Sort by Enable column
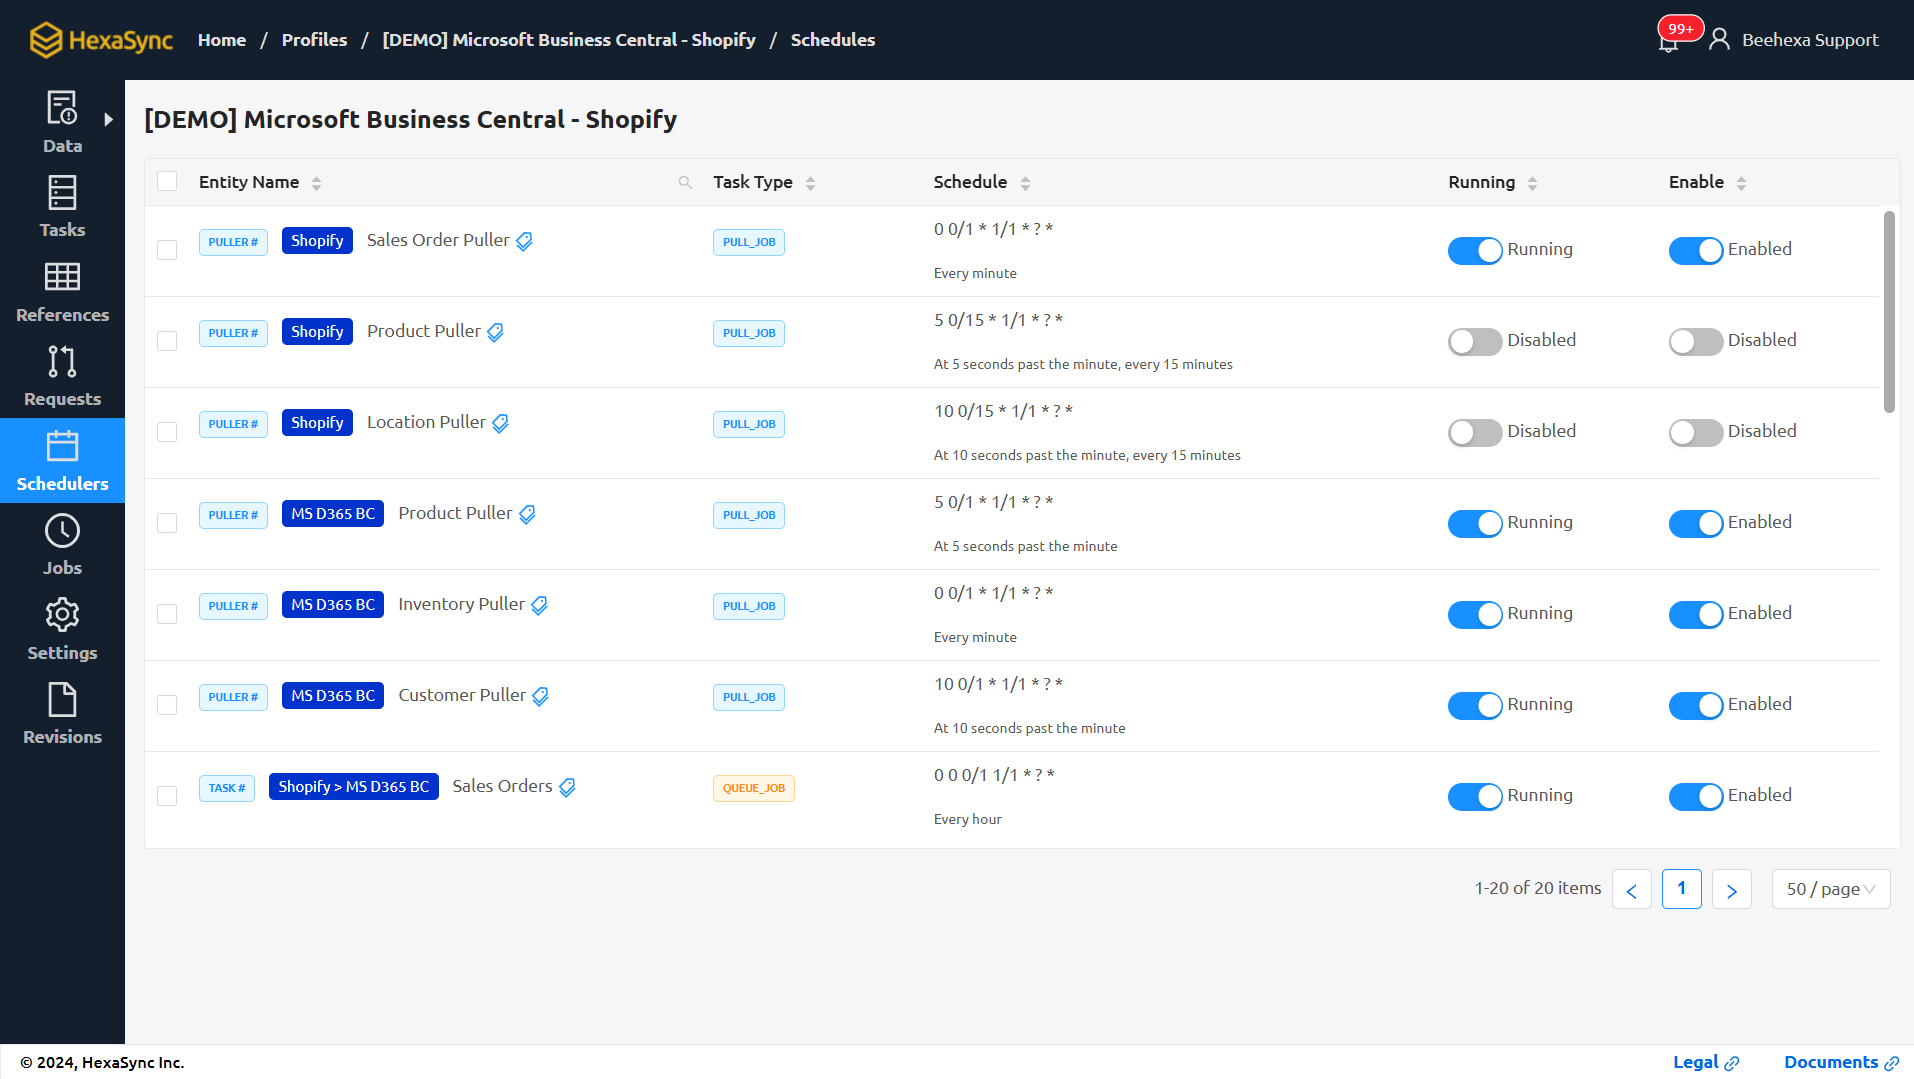This screenshot has height=1079, width=1914. pyautogui.click(x=1741, y=183)
